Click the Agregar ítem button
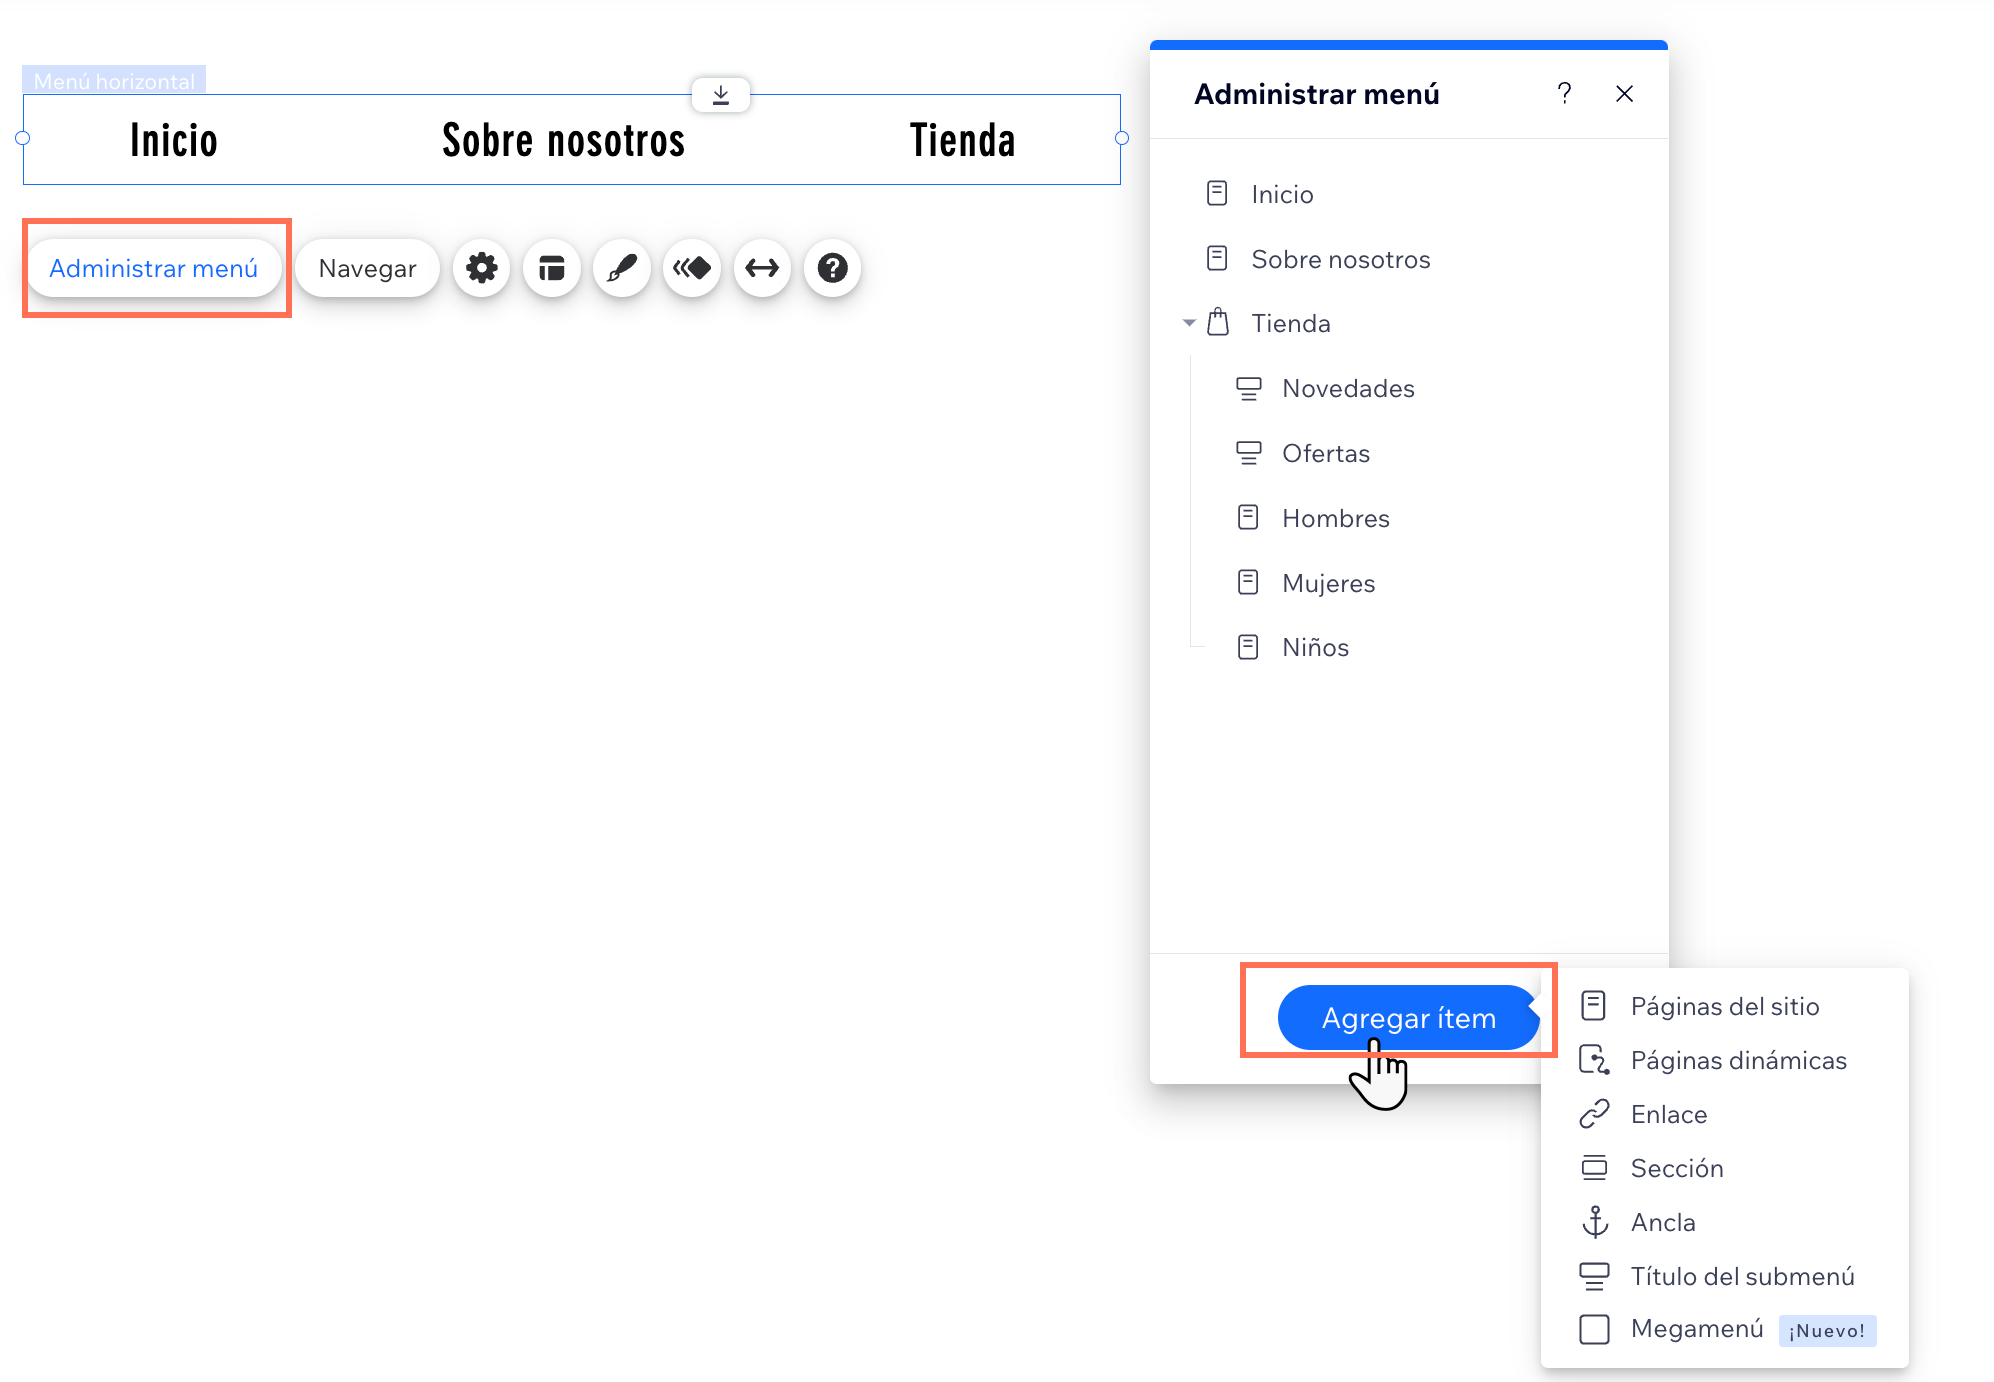 click(1409, 1018)
